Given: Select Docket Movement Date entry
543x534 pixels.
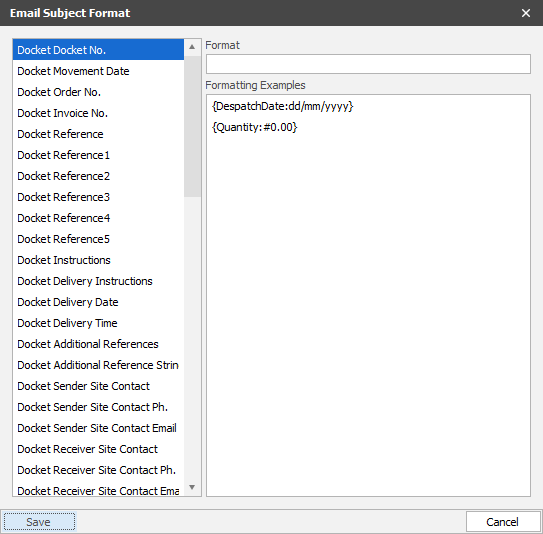Looking at the screenshot, I should coord(98,71).
